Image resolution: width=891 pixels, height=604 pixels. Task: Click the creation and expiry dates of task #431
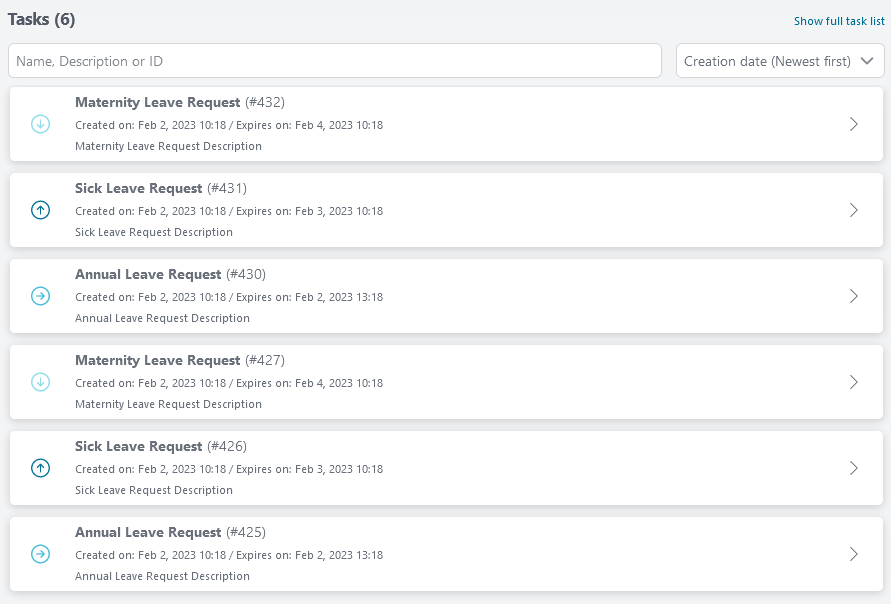coord(229,211)
